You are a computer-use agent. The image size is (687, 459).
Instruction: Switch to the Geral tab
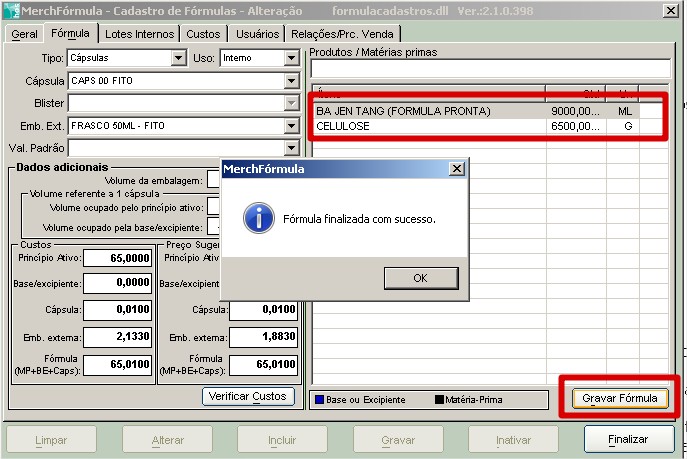tap(25, 34)
